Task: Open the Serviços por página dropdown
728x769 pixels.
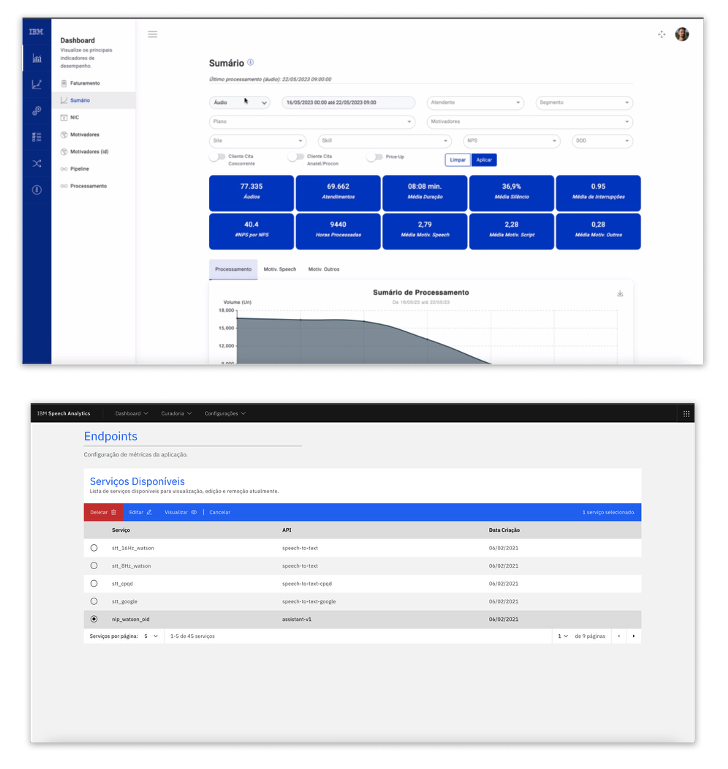Action: 150,636
